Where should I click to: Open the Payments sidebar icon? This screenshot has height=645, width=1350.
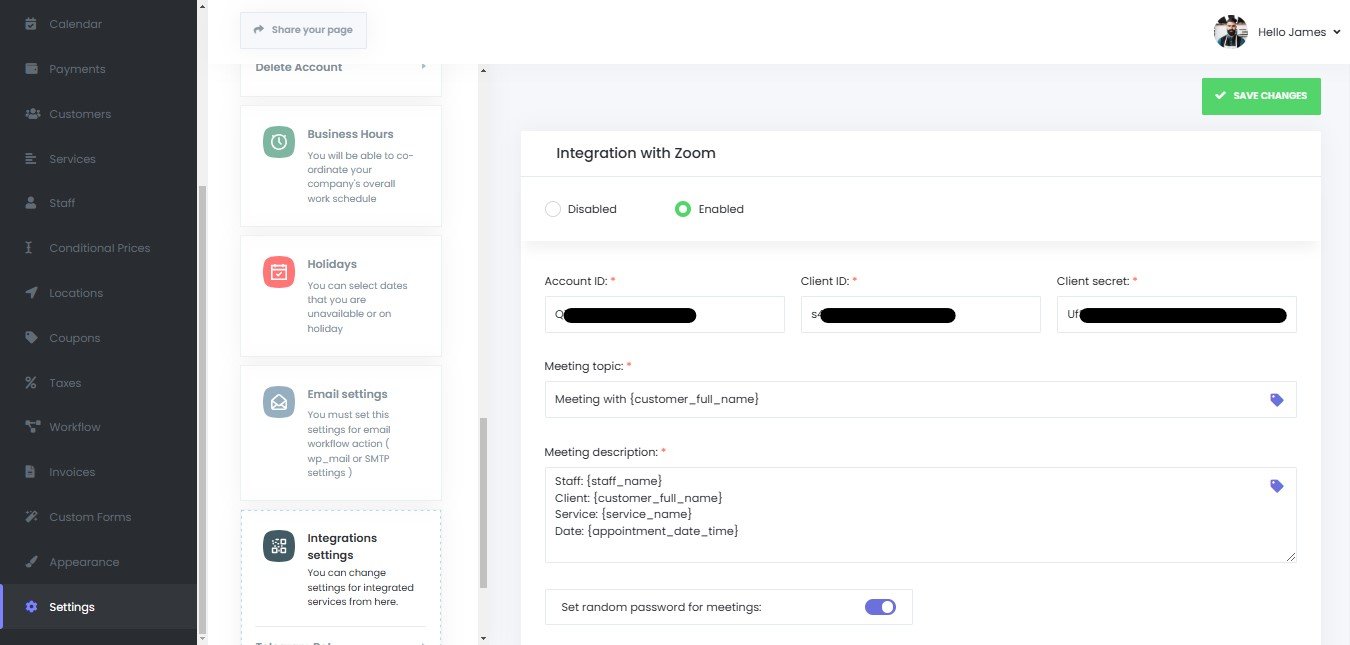31,69
